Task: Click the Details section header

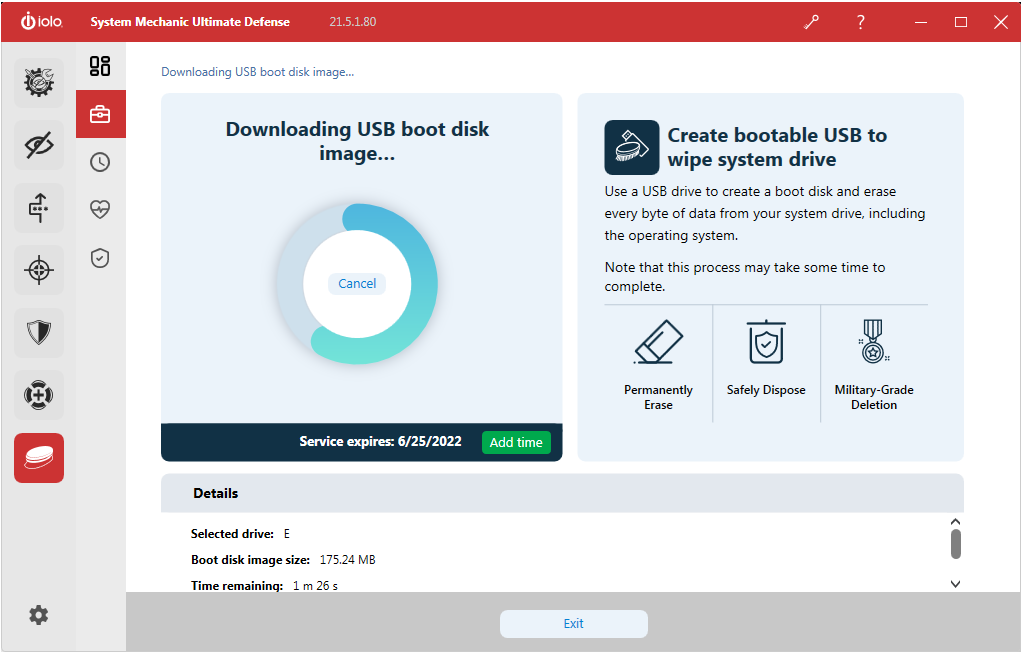Action: point(562,493)
